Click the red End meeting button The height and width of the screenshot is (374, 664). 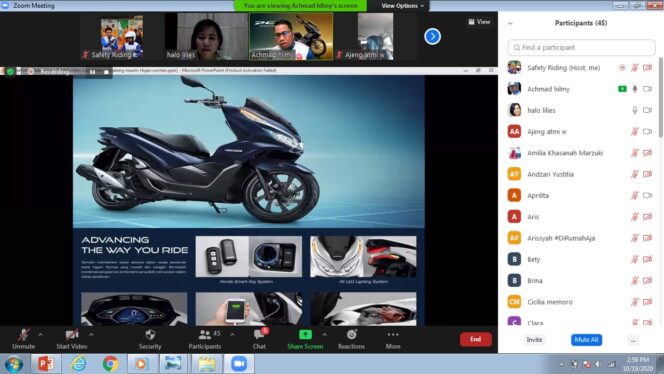click(x=476, y=339)
